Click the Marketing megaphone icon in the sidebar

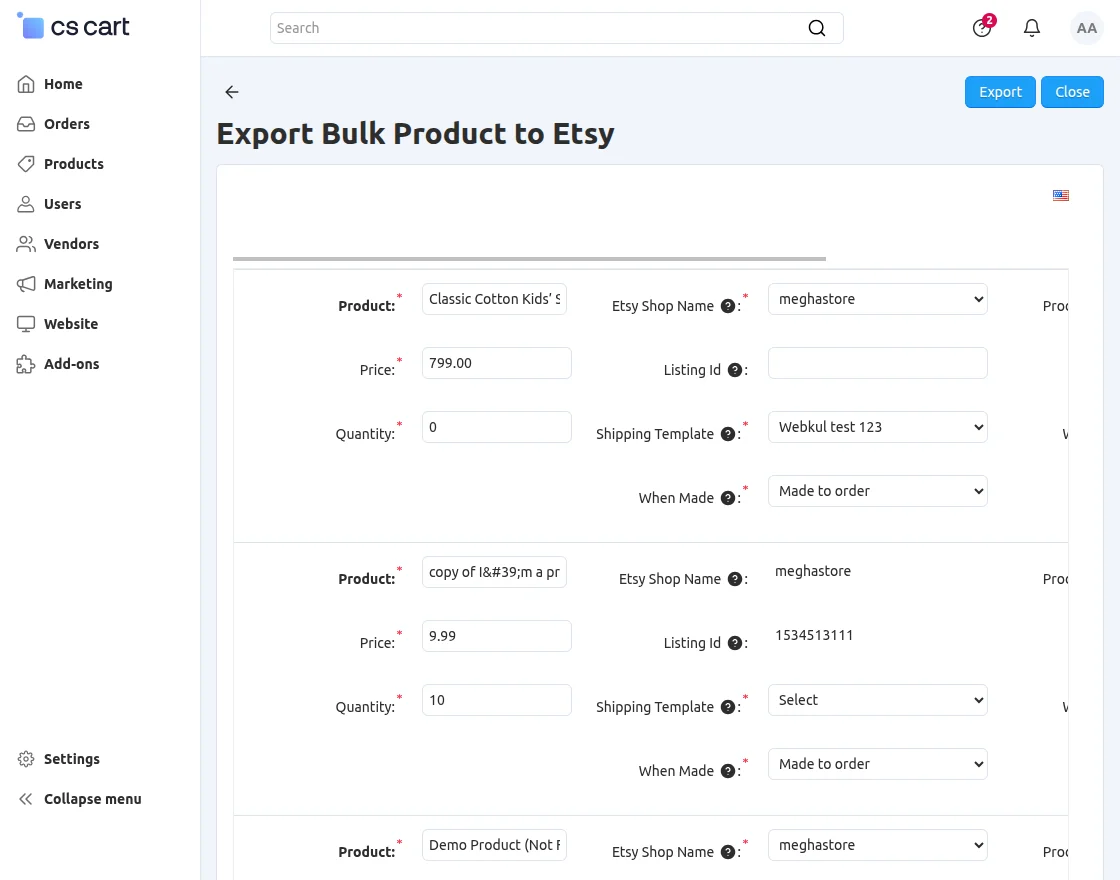pyautogui.click(x=26, y=284)
